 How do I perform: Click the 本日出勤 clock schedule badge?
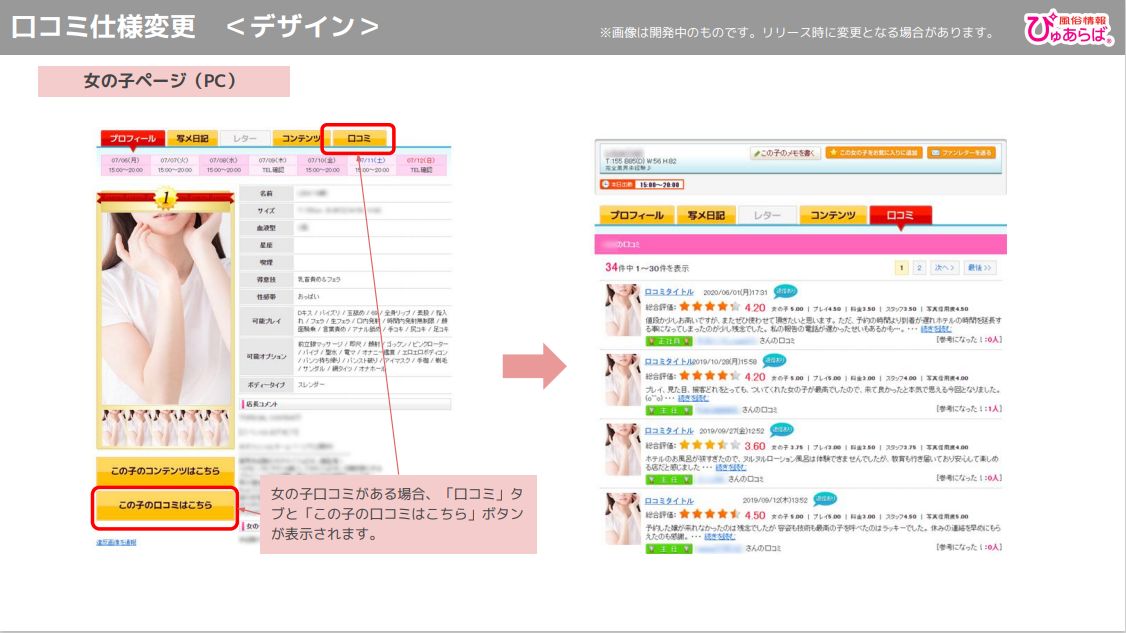[641, 185]
